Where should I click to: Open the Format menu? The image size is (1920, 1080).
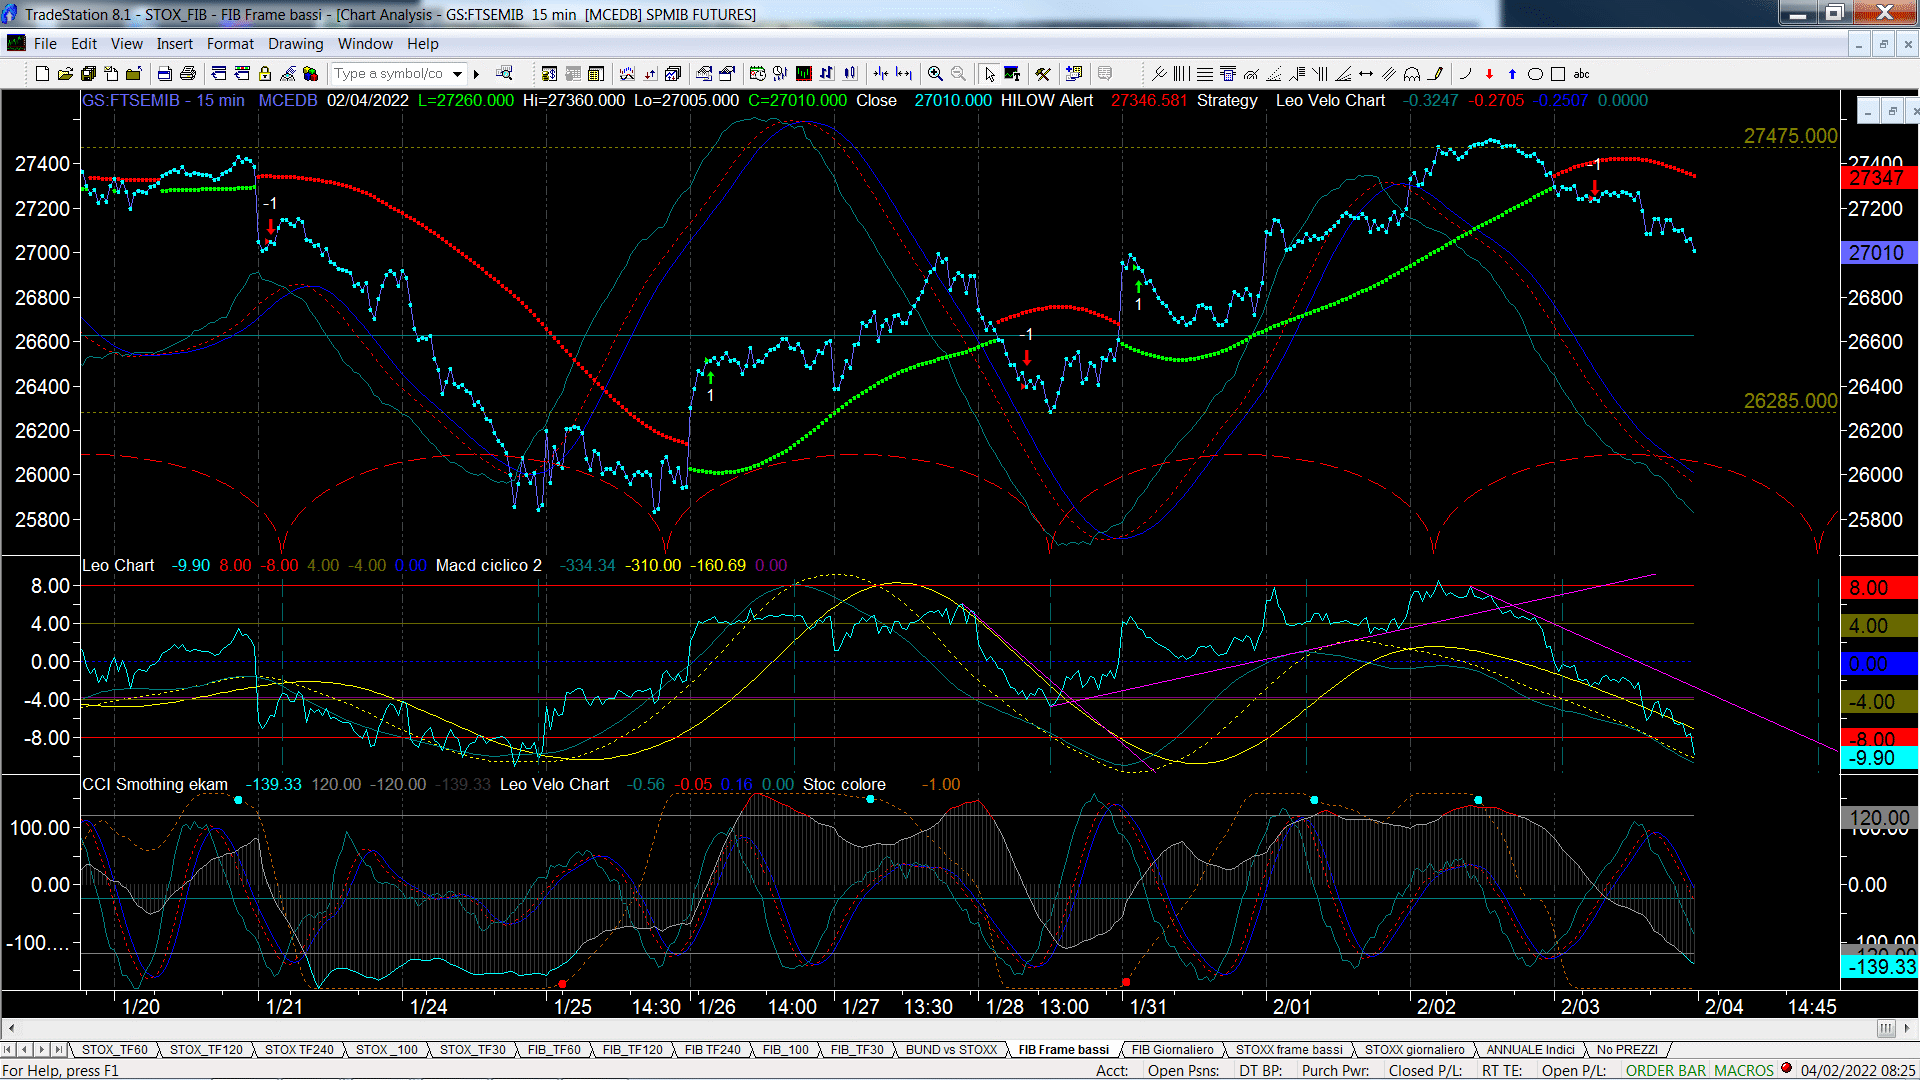[230, 44]
